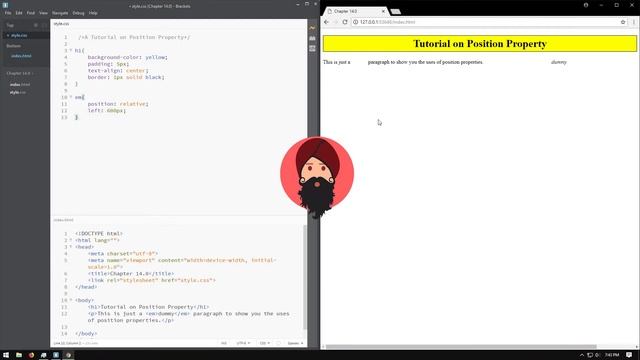
Task: Open a new Chrome tab
Action: click(395, 11)
